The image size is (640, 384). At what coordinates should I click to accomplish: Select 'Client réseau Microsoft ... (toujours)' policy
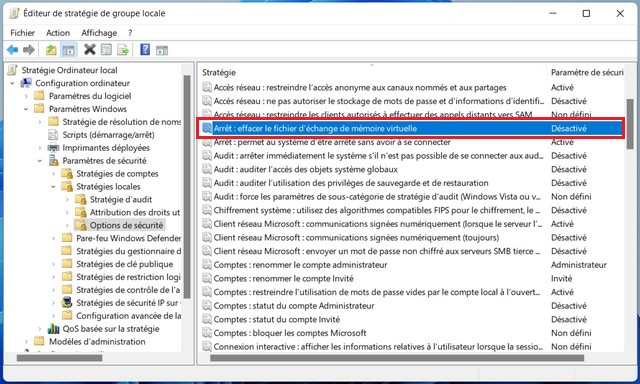(356, 238)
